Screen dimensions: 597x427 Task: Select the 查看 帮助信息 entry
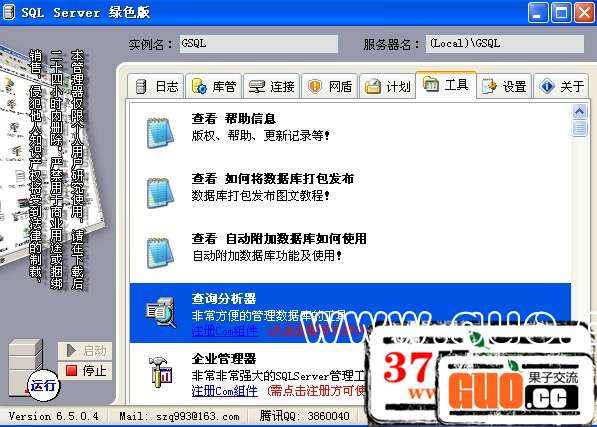pos(350,132)
